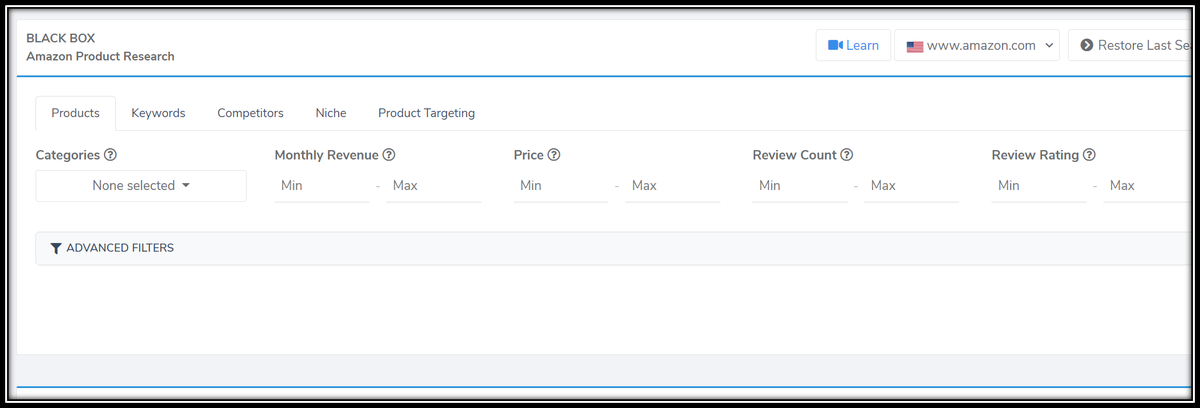Click the Price Max input field

point(672,186)
